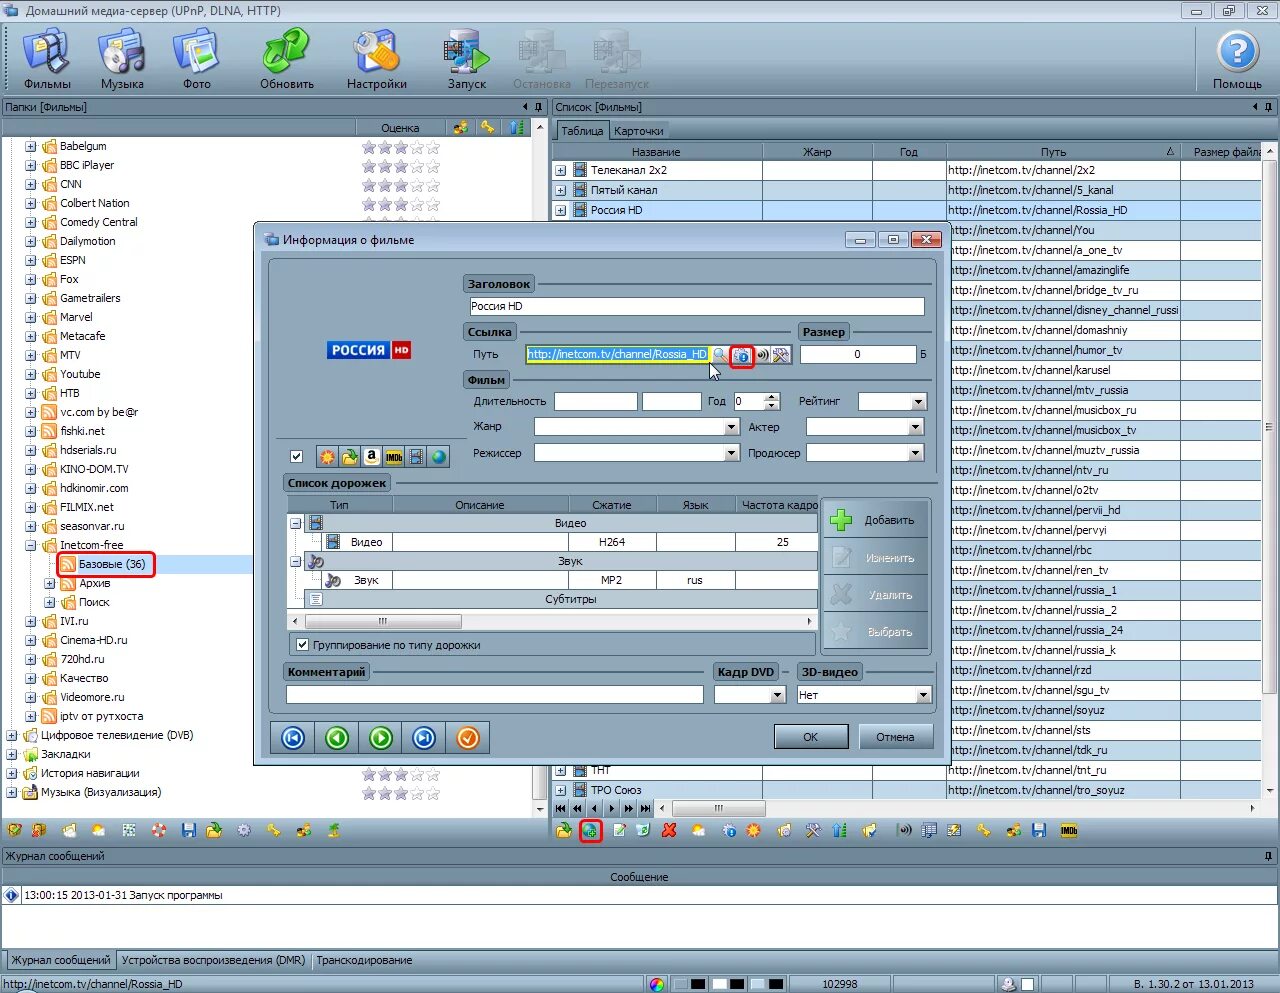
Task: Select the Базовые (36) folder in tree
Action: click(x=112, y=565)
